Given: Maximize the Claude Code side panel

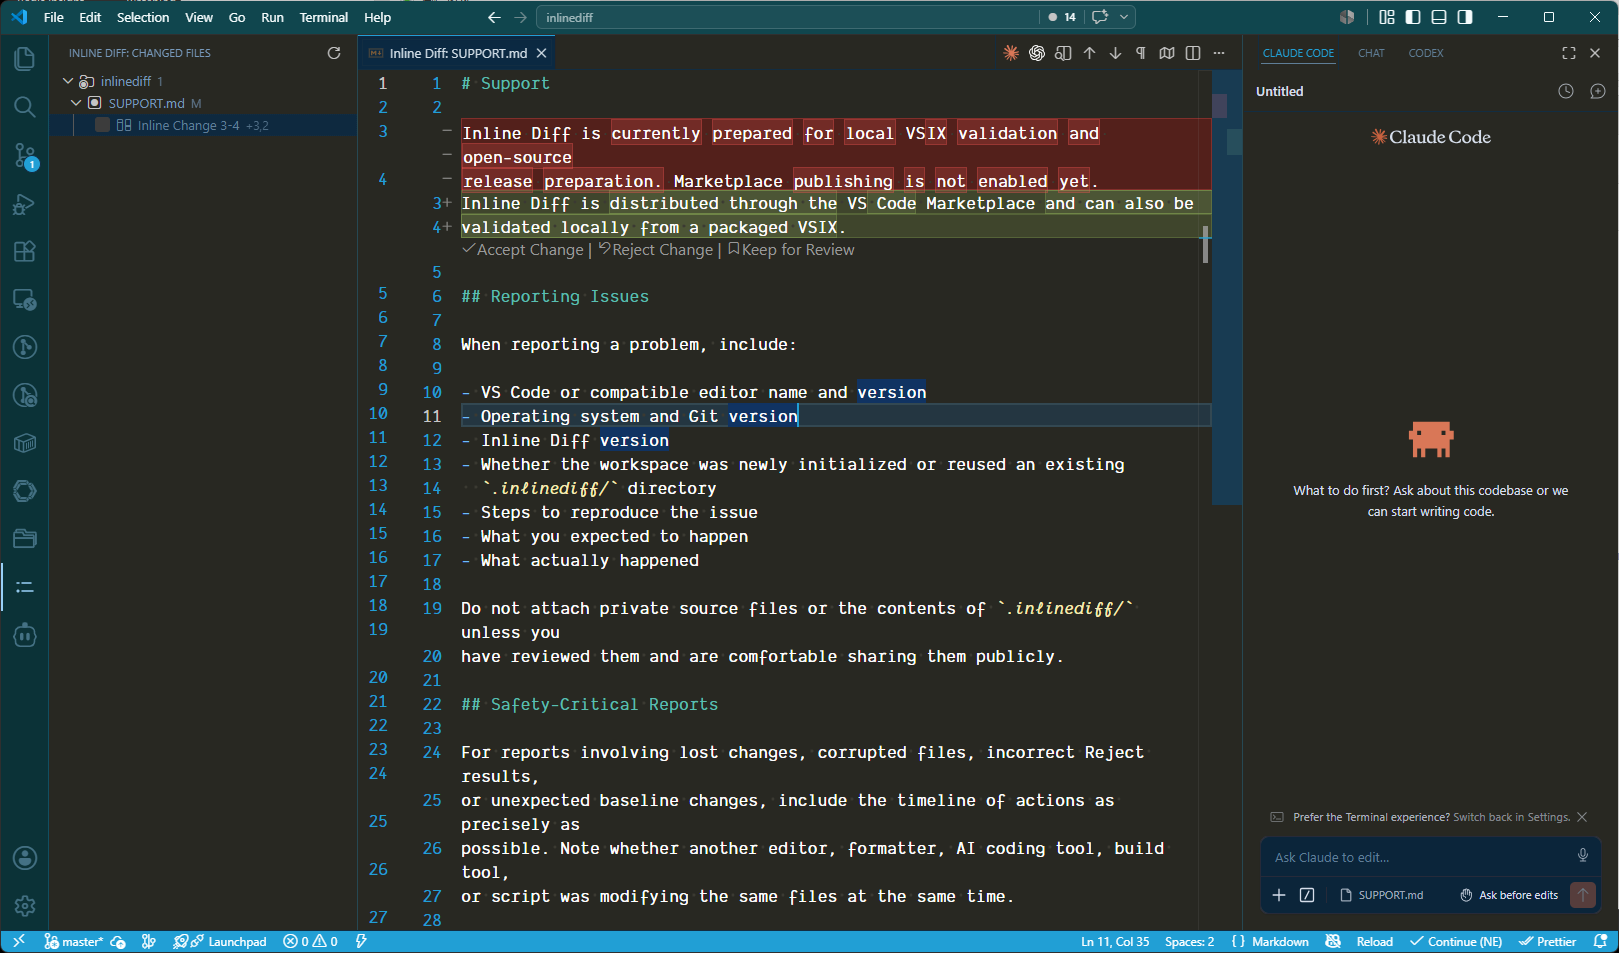Looking at the screenshot, I should [x=1568, y=53].
